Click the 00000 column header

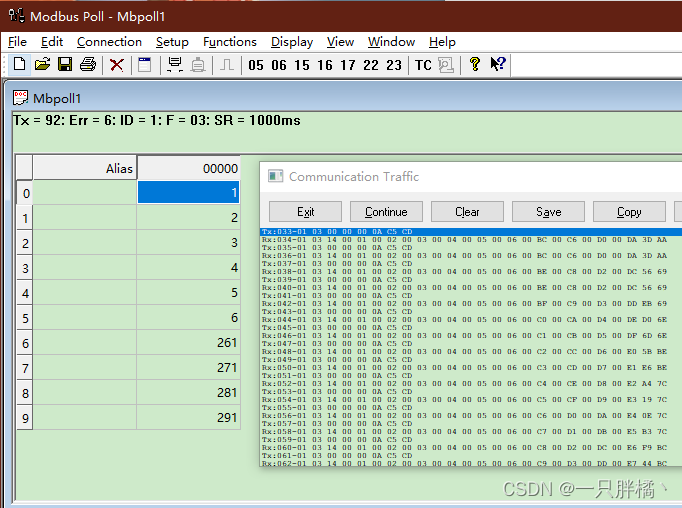click(x=188, y=168)
